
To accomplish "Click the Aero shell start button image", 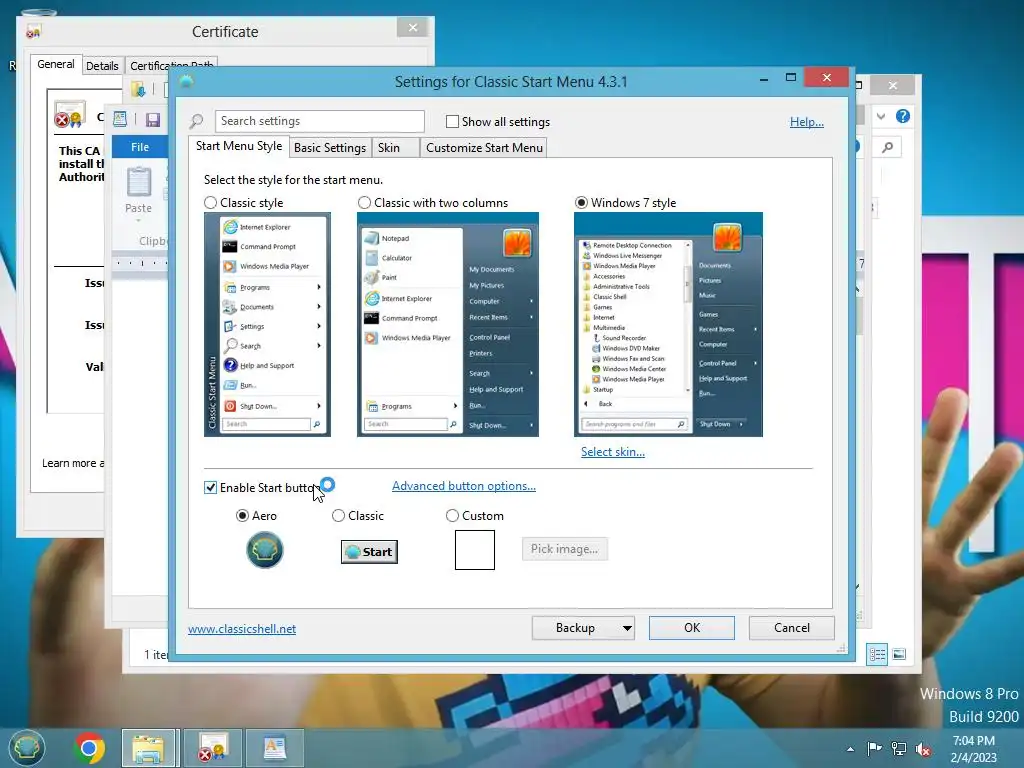I will click(264, 550).
